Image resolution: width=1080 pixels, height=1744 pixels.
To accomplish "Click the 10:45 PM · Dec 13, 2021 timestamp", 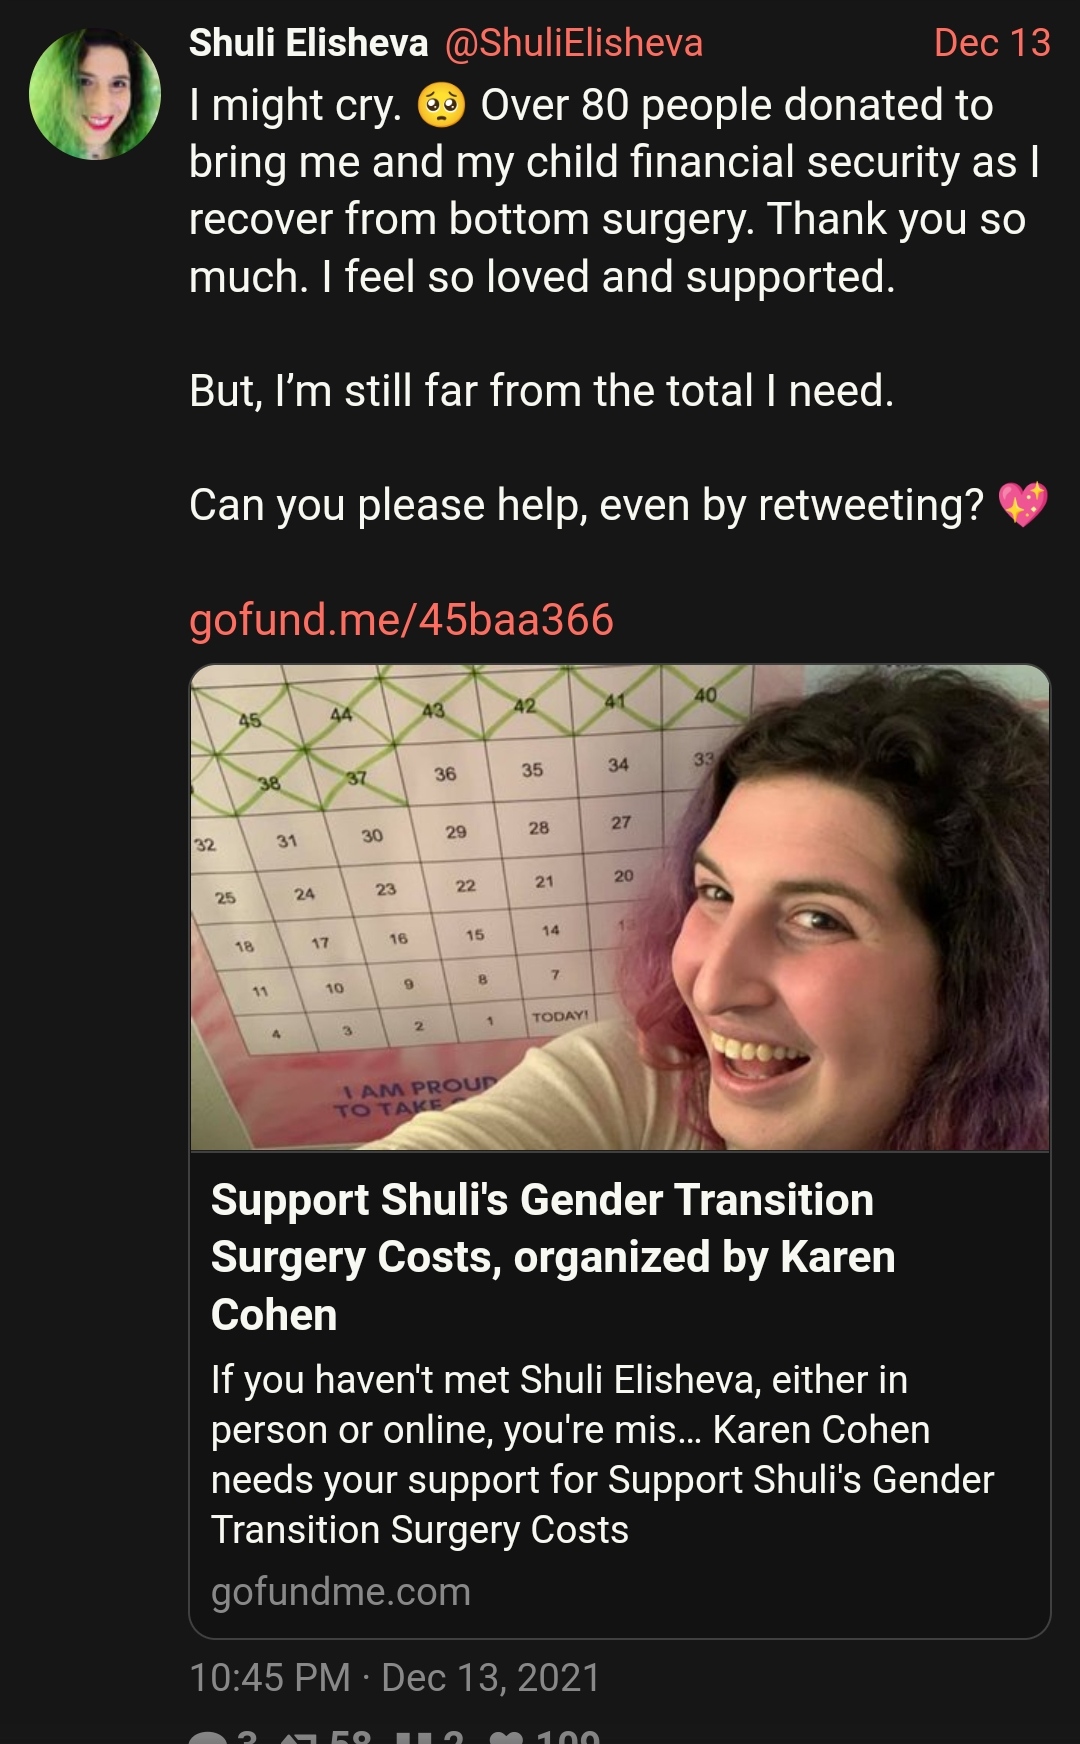I will pos(394,1678).
